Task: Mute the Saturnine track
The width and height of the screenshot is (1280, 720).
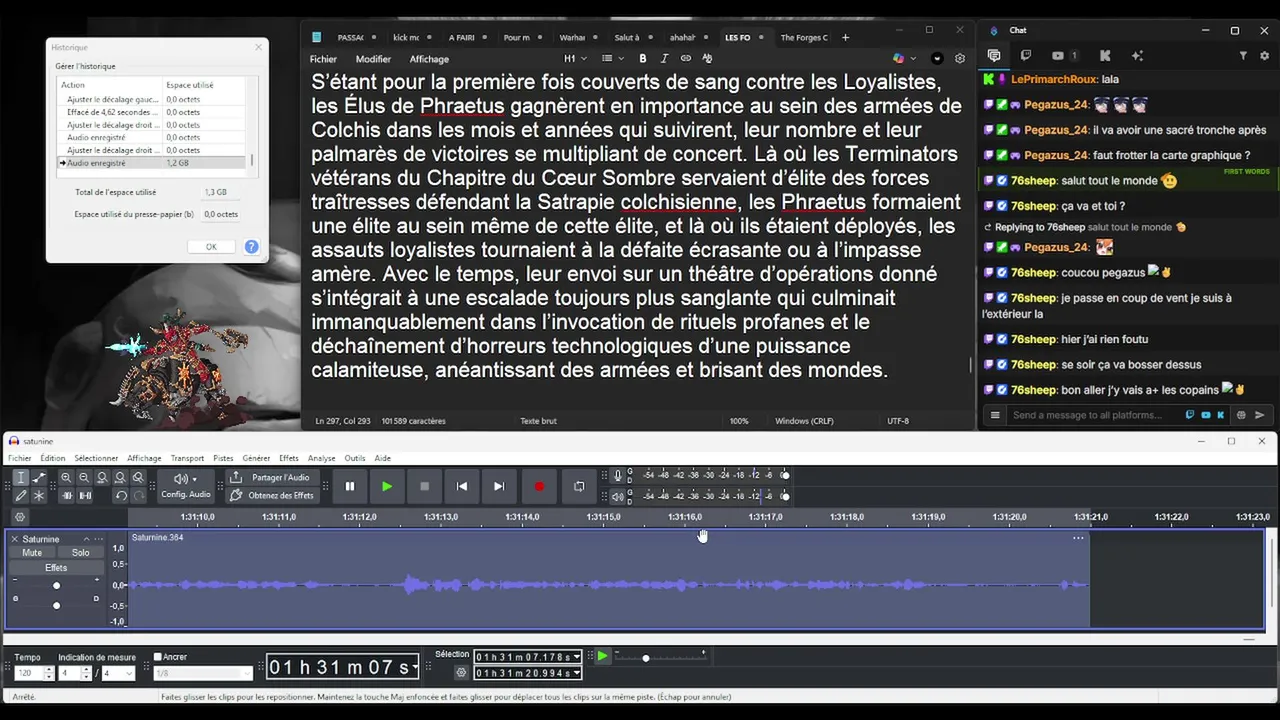Action: pos(32,552)
